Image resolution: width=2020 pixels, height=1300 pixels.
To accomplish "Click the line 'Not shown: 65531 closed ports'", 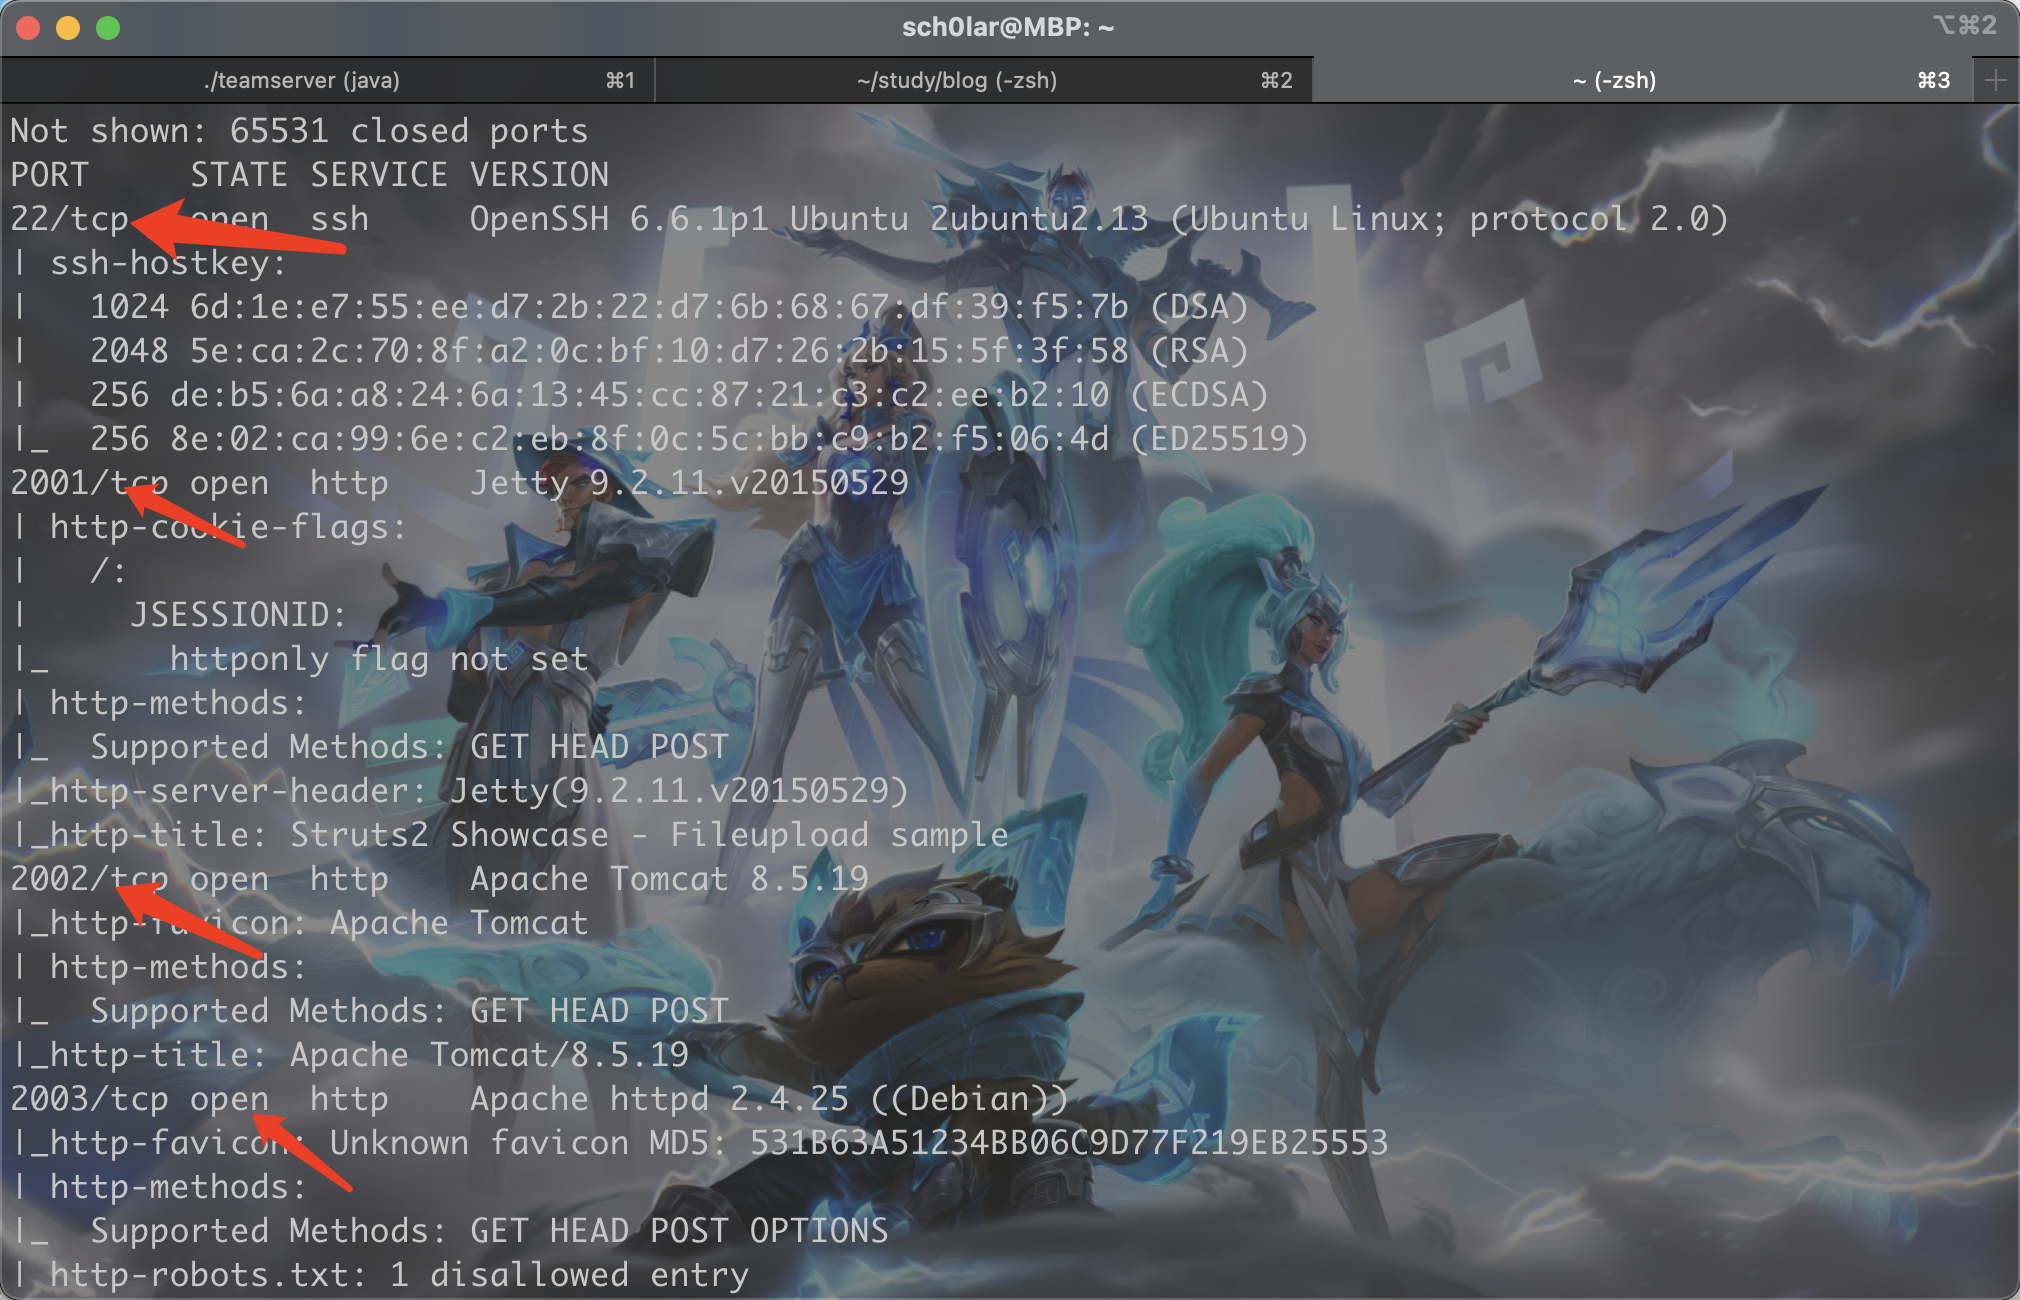I will pos(299,131).
